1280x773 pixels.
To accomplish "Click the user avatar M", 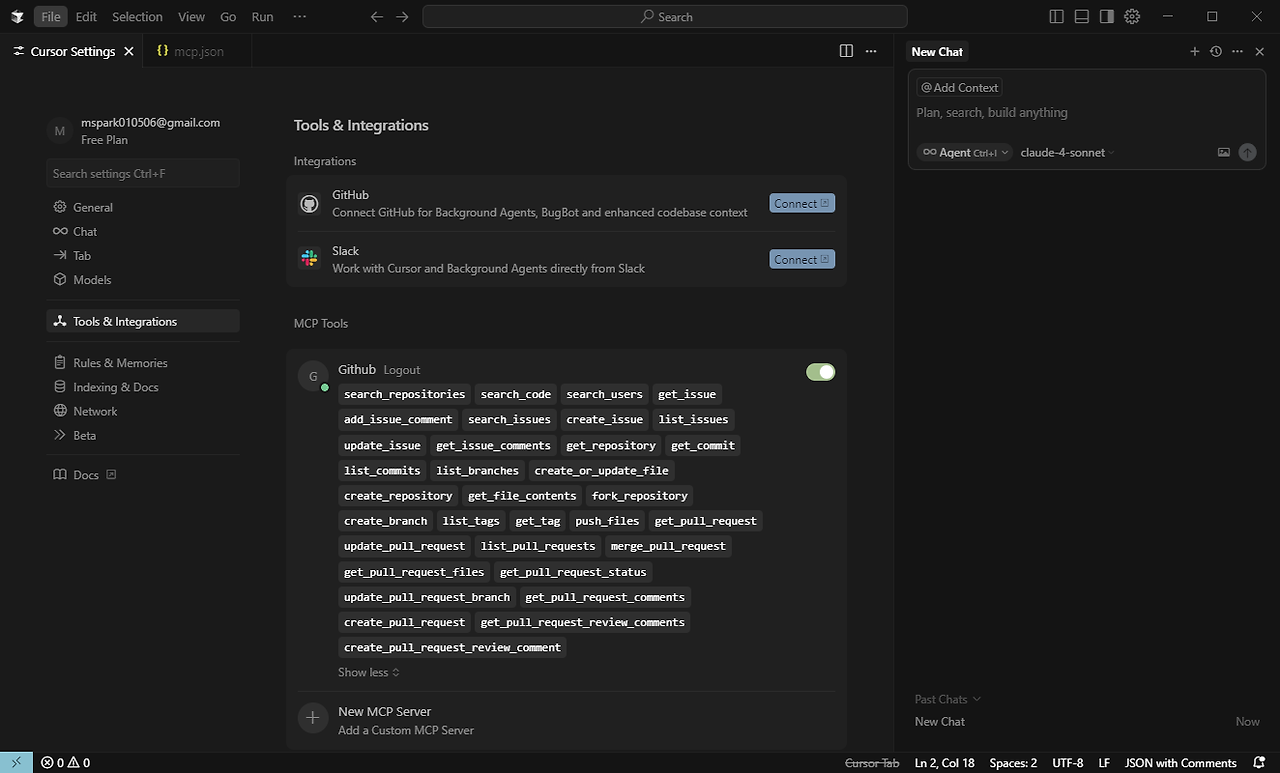I will tap(60, 131).
